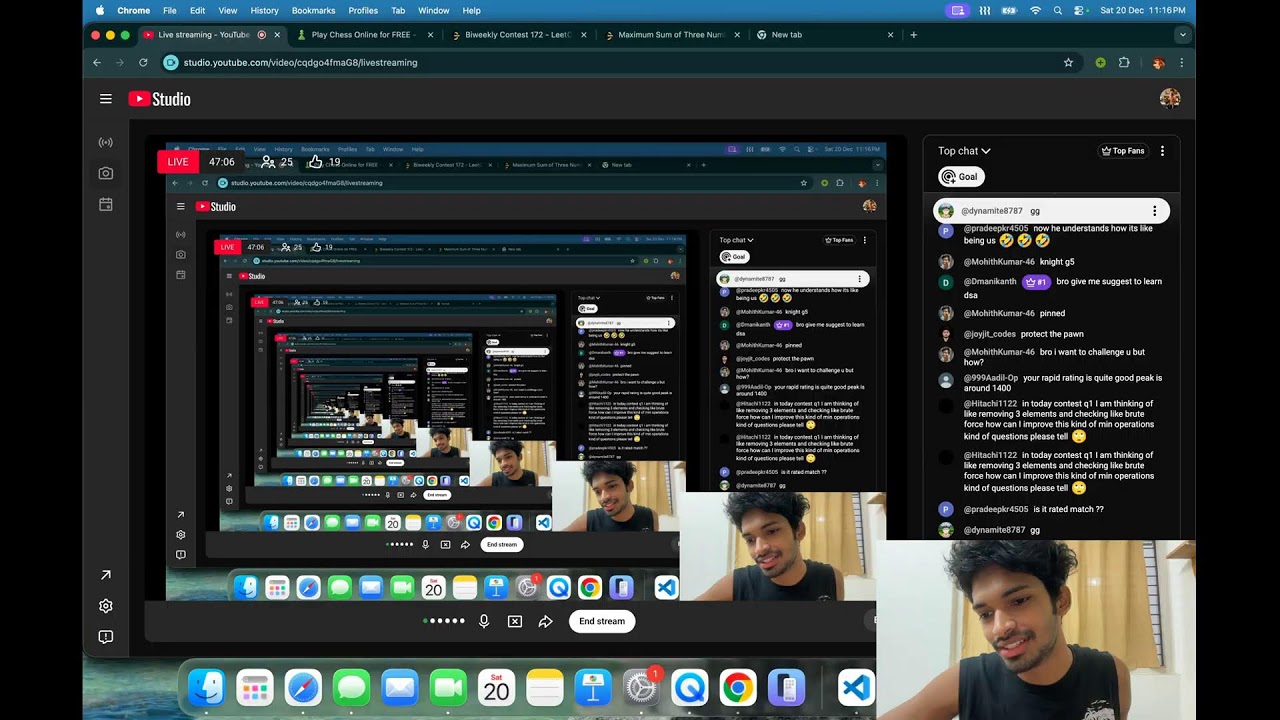
Task: Click the End stream button
Action: click(602, 621)
